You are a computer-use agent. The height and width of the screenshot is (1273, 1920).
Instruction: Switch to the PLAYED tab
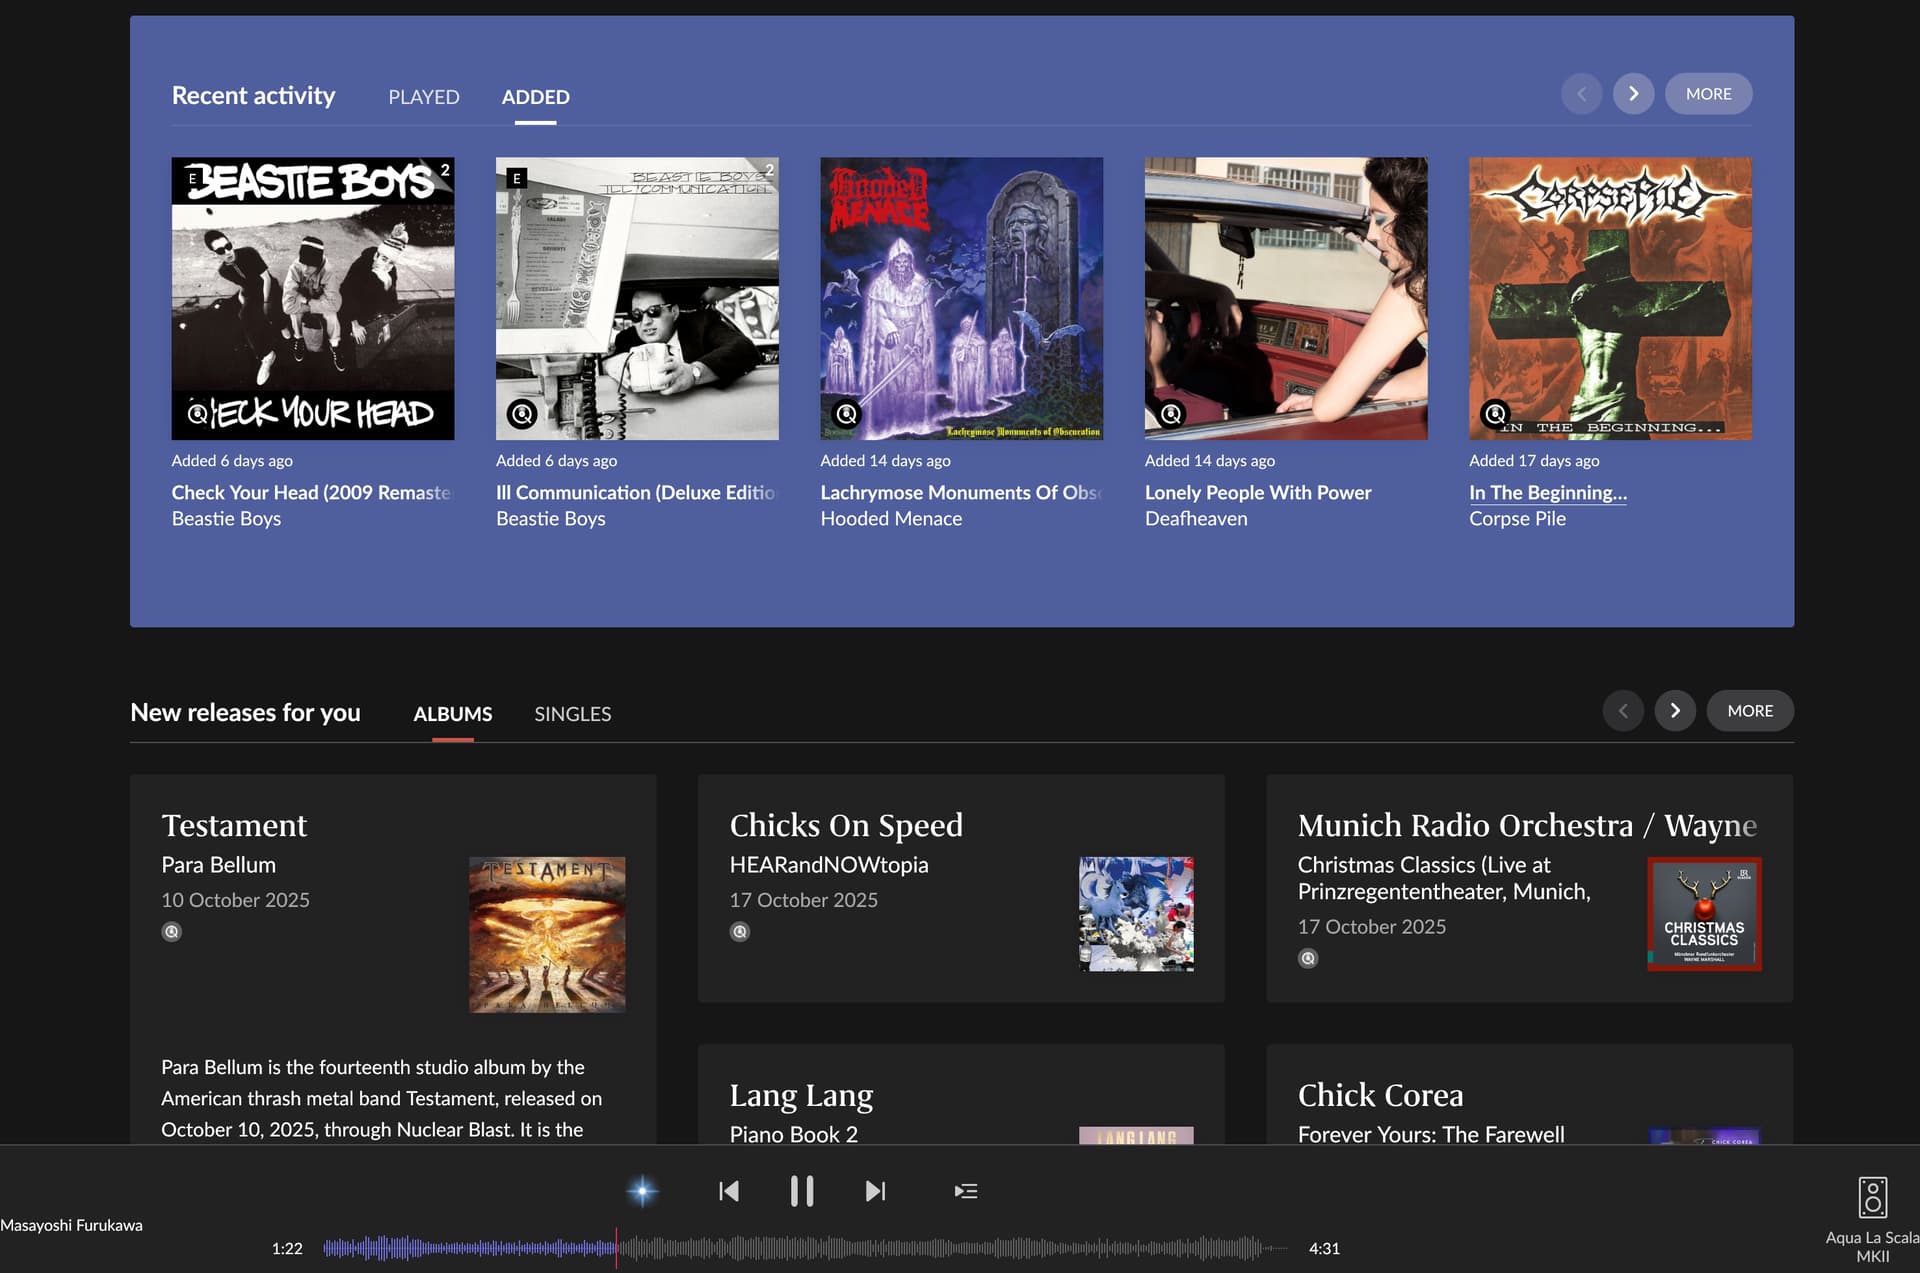pos(424,97)
